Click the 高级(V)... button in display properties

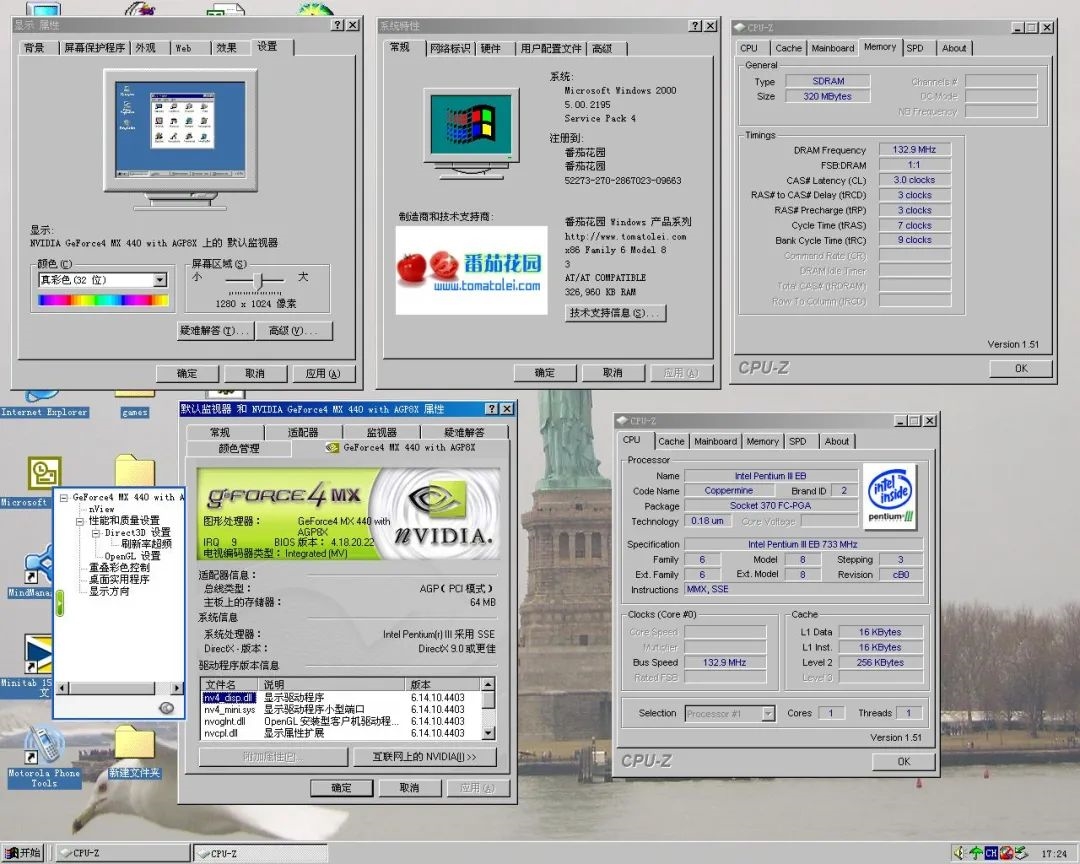pyautogui.click(x=292, y=331)
